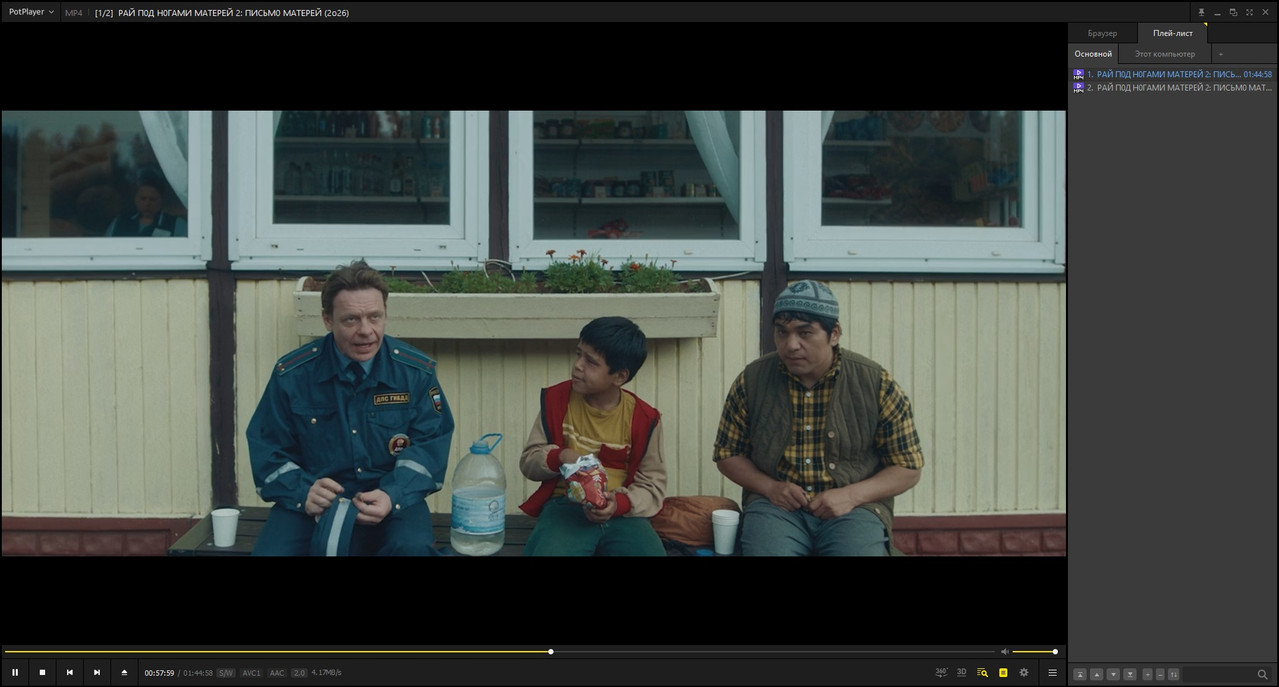1279x687 pixels.
Task: Select second playlist item ПИСЬМО МАТ...
Action: pyautogui.click(x=1173, y=87)
